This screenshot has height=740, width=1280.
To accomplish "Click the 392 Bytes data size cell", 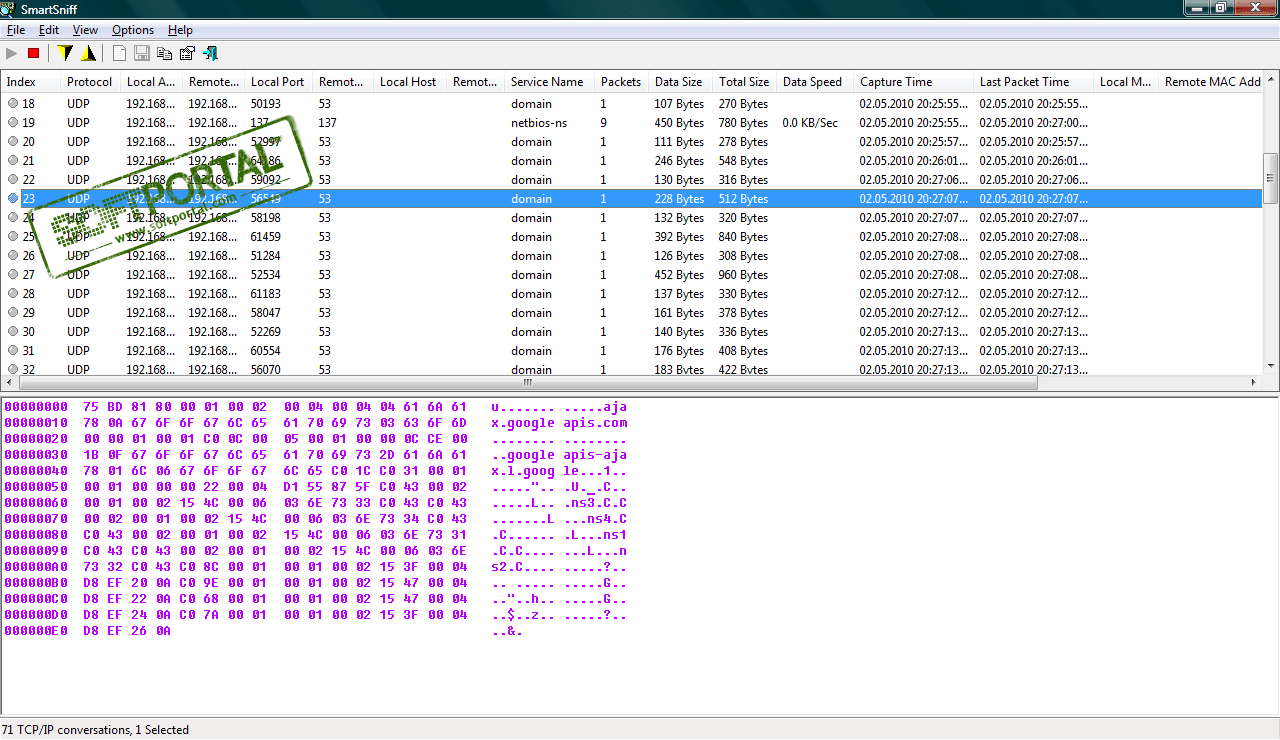I will click(679, 237).
